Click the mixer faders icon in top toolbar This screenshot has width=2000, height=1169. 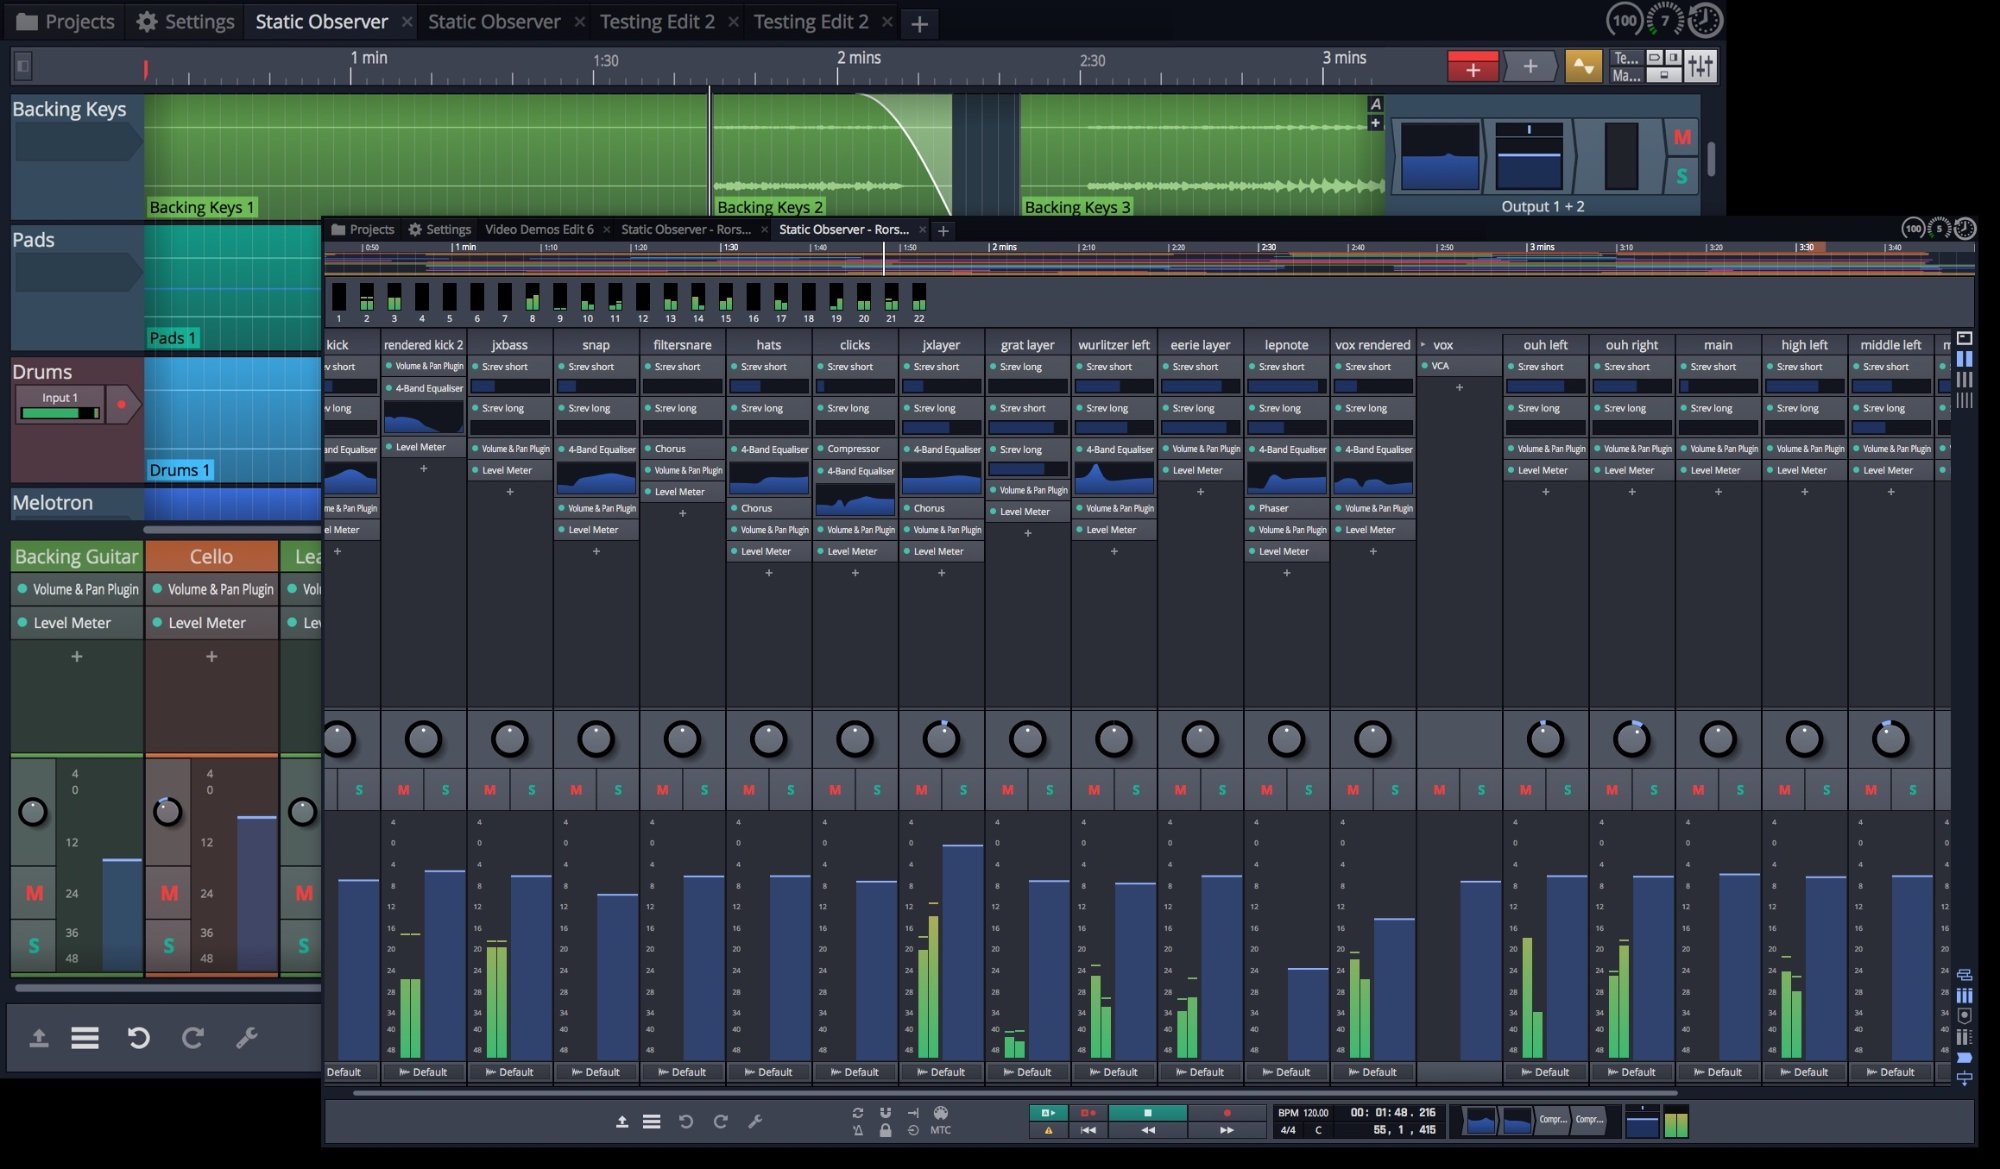1700,67
